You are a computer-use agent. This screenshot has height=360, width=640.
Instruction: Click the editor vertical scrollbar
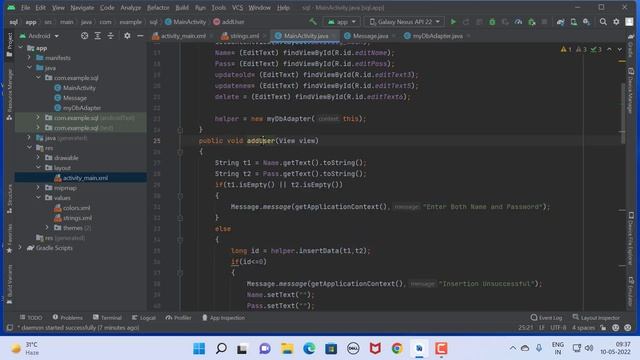(622, 113)
